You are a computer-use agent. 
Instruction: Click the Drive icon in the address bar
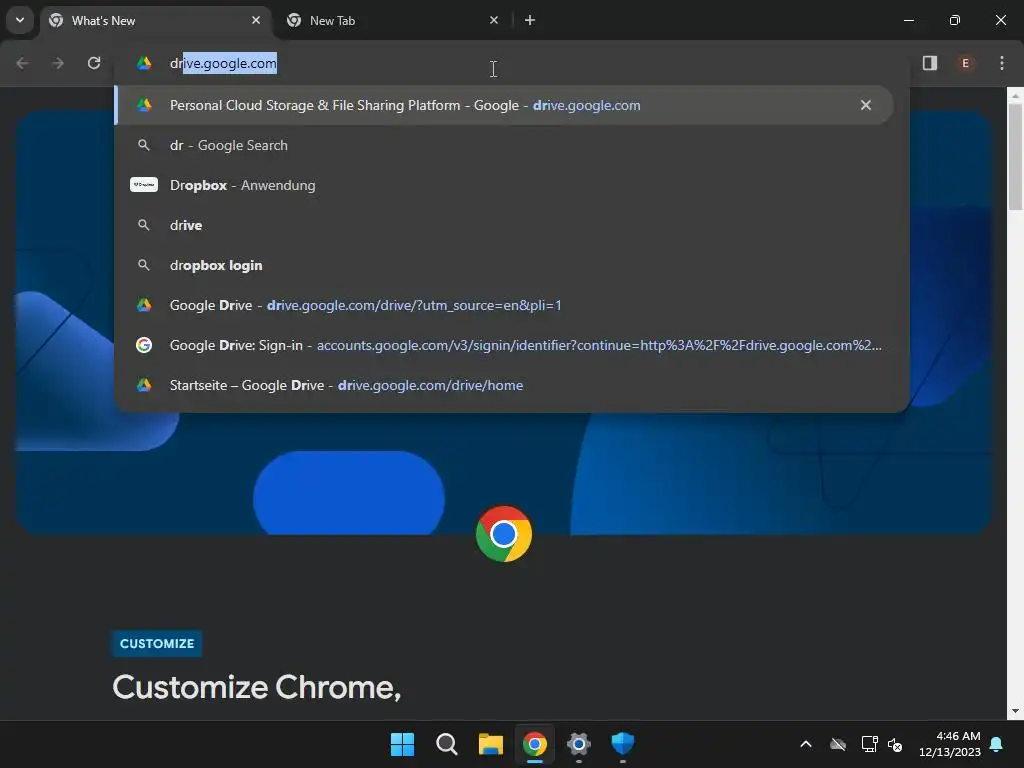click(x=144, y=63)
